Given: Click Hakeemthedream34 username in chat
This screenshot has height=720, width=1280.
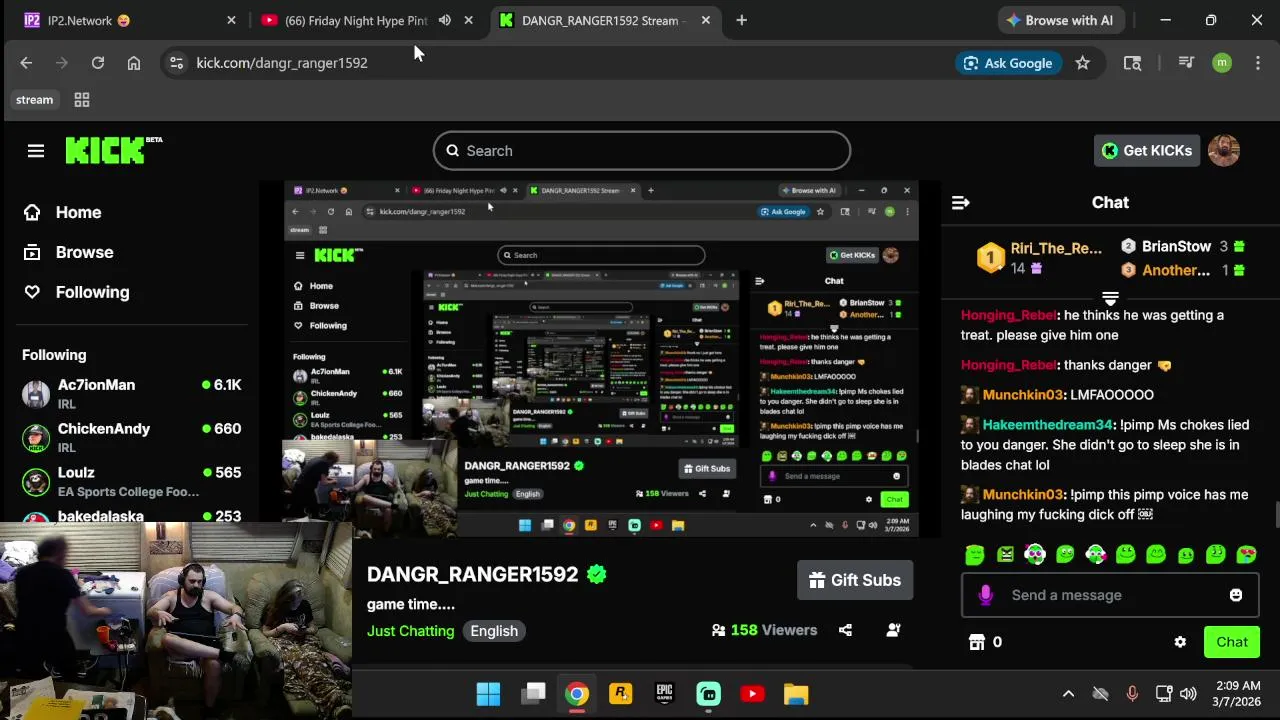Looking at the screenshot, I should (1047, 425).
